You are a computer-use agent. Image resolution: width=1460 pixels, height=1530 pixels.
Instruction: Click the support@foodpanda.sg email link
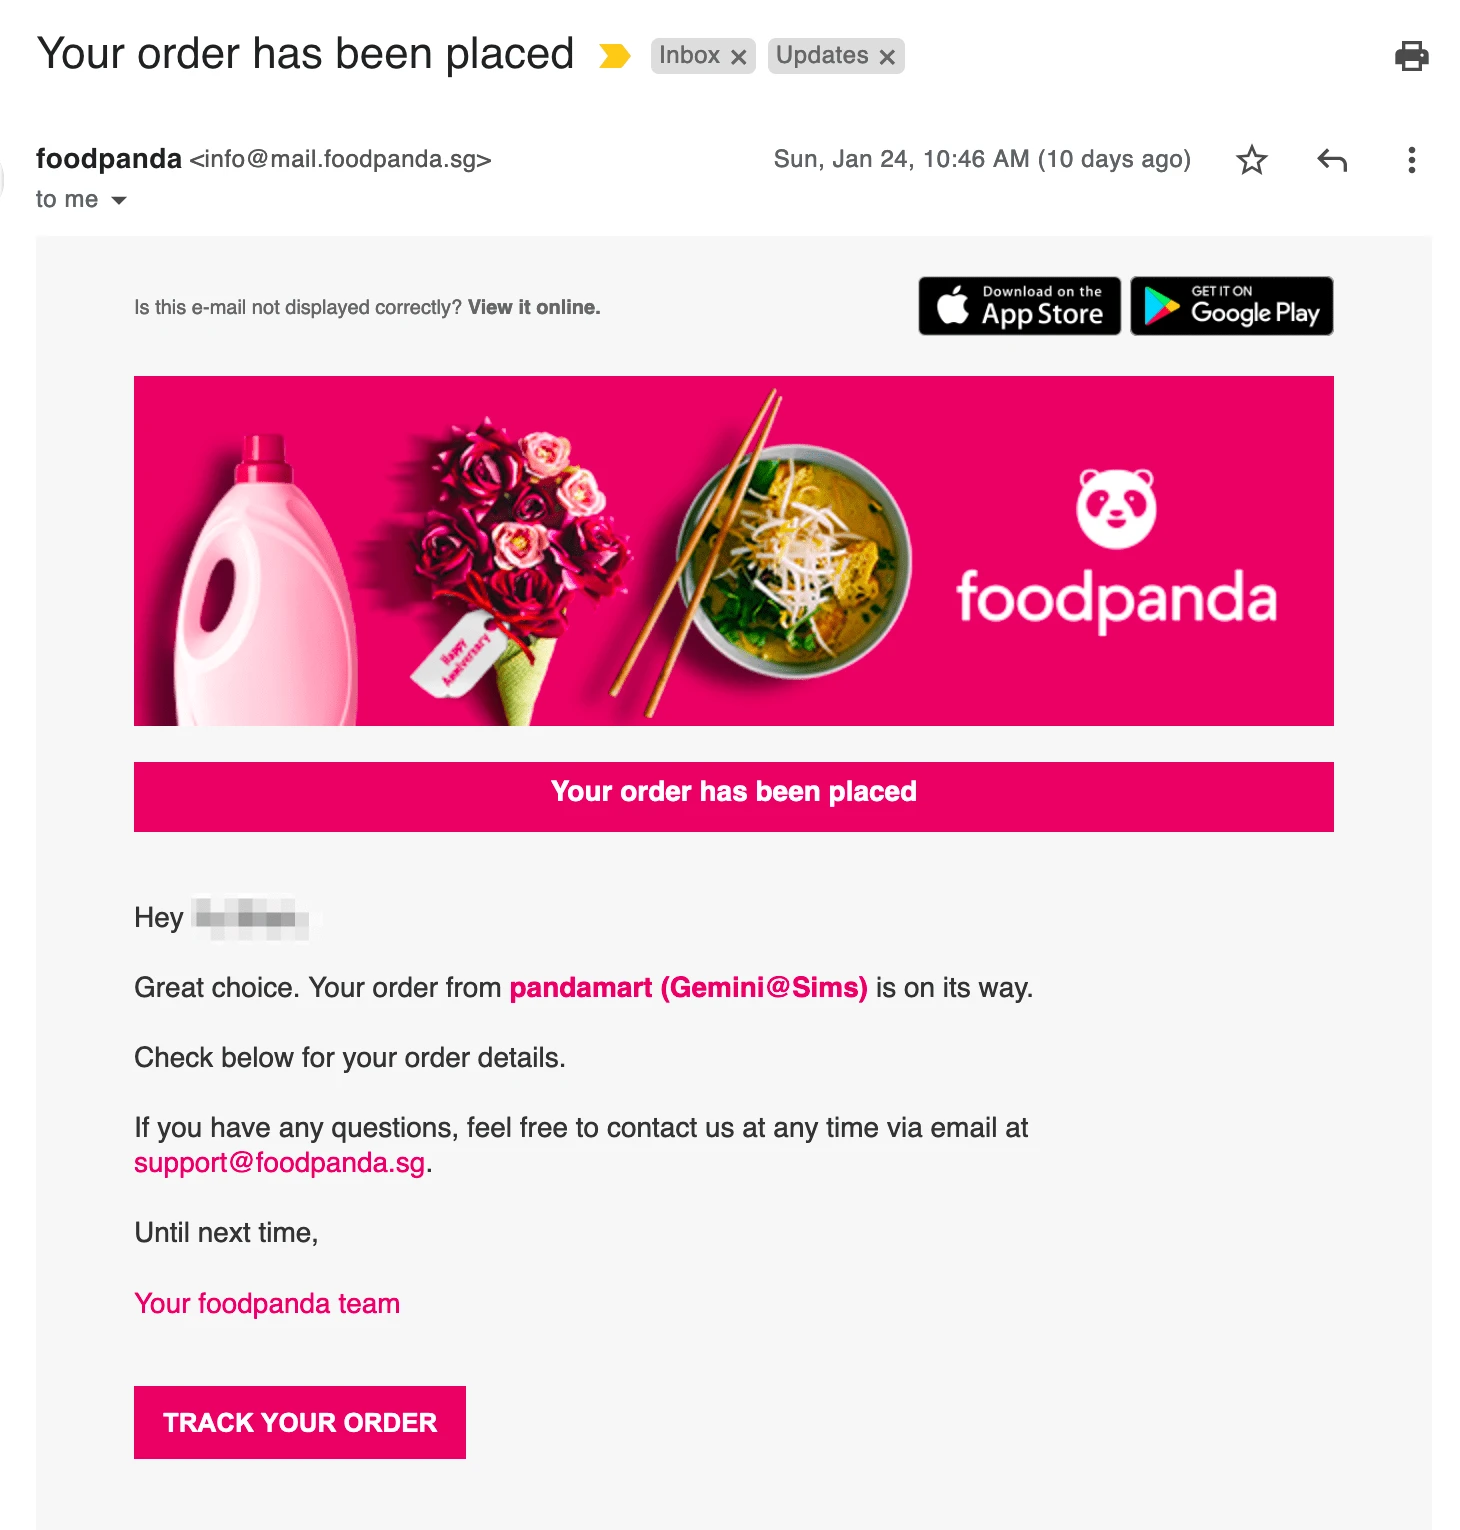click(279, 1163)
